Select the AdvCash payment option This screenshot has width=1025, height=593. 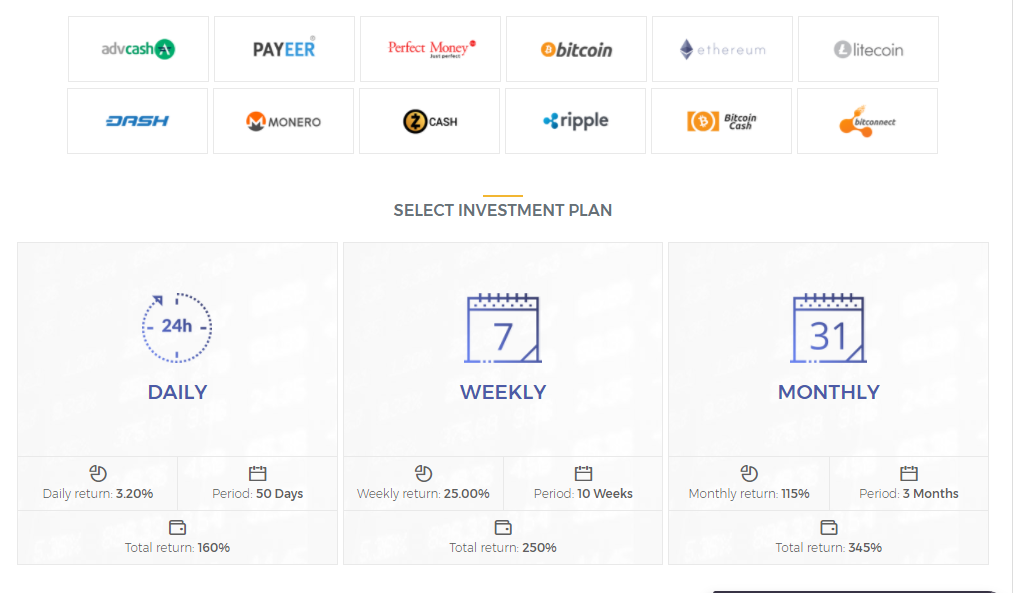(x=139, y=49)
